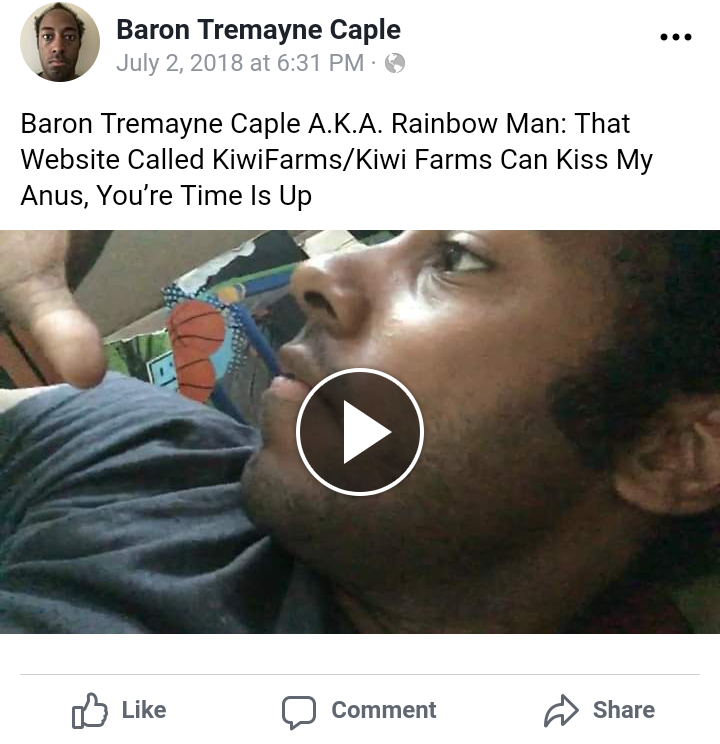720x744 pixels.
Task: Click the thumbs-up Like icon
Action: pyautogui.click(x=89, y=710)
